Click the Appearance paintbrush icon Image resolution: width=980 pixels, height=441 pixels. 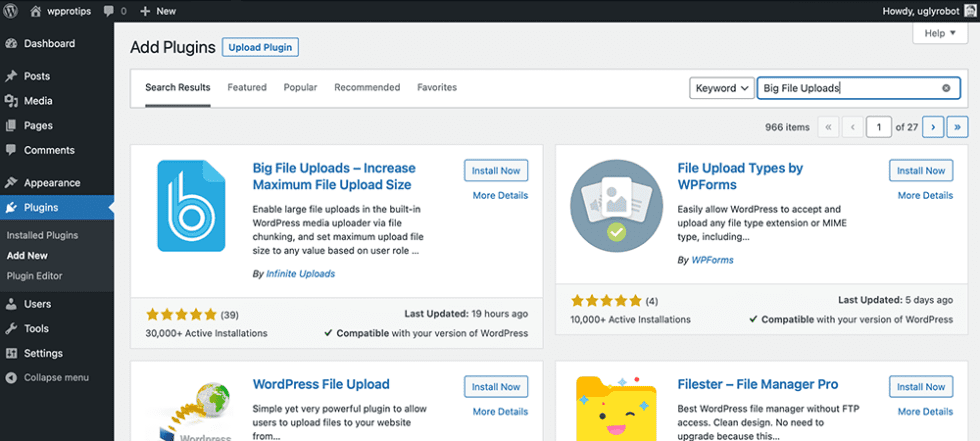[x=11, y=183]
